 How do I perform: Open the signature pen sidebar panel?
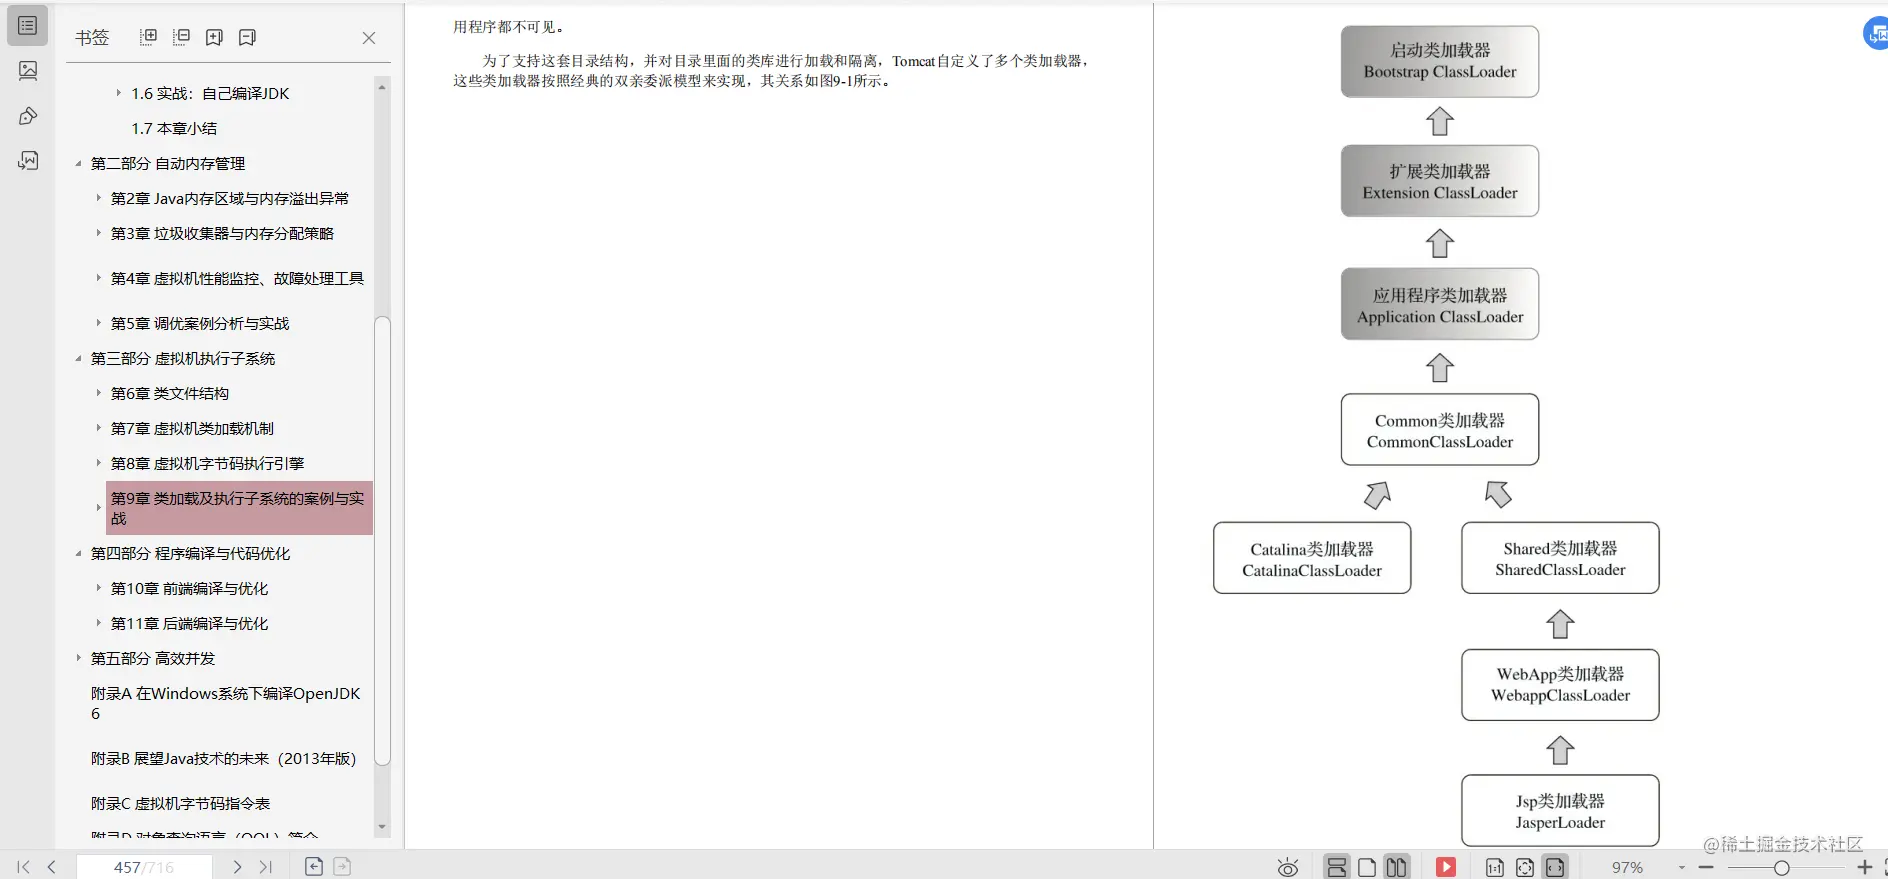coord(28,116)
